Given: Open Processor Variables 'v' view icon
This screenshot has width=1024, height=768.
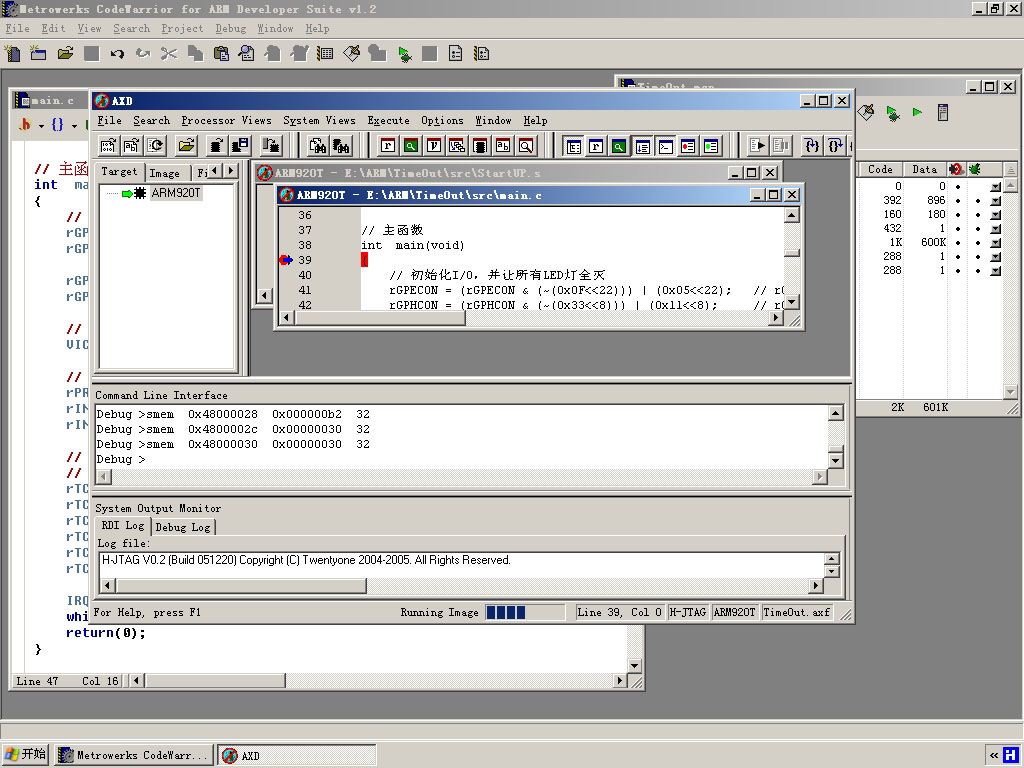Looking at the screenshot, I should pos(434,146).
